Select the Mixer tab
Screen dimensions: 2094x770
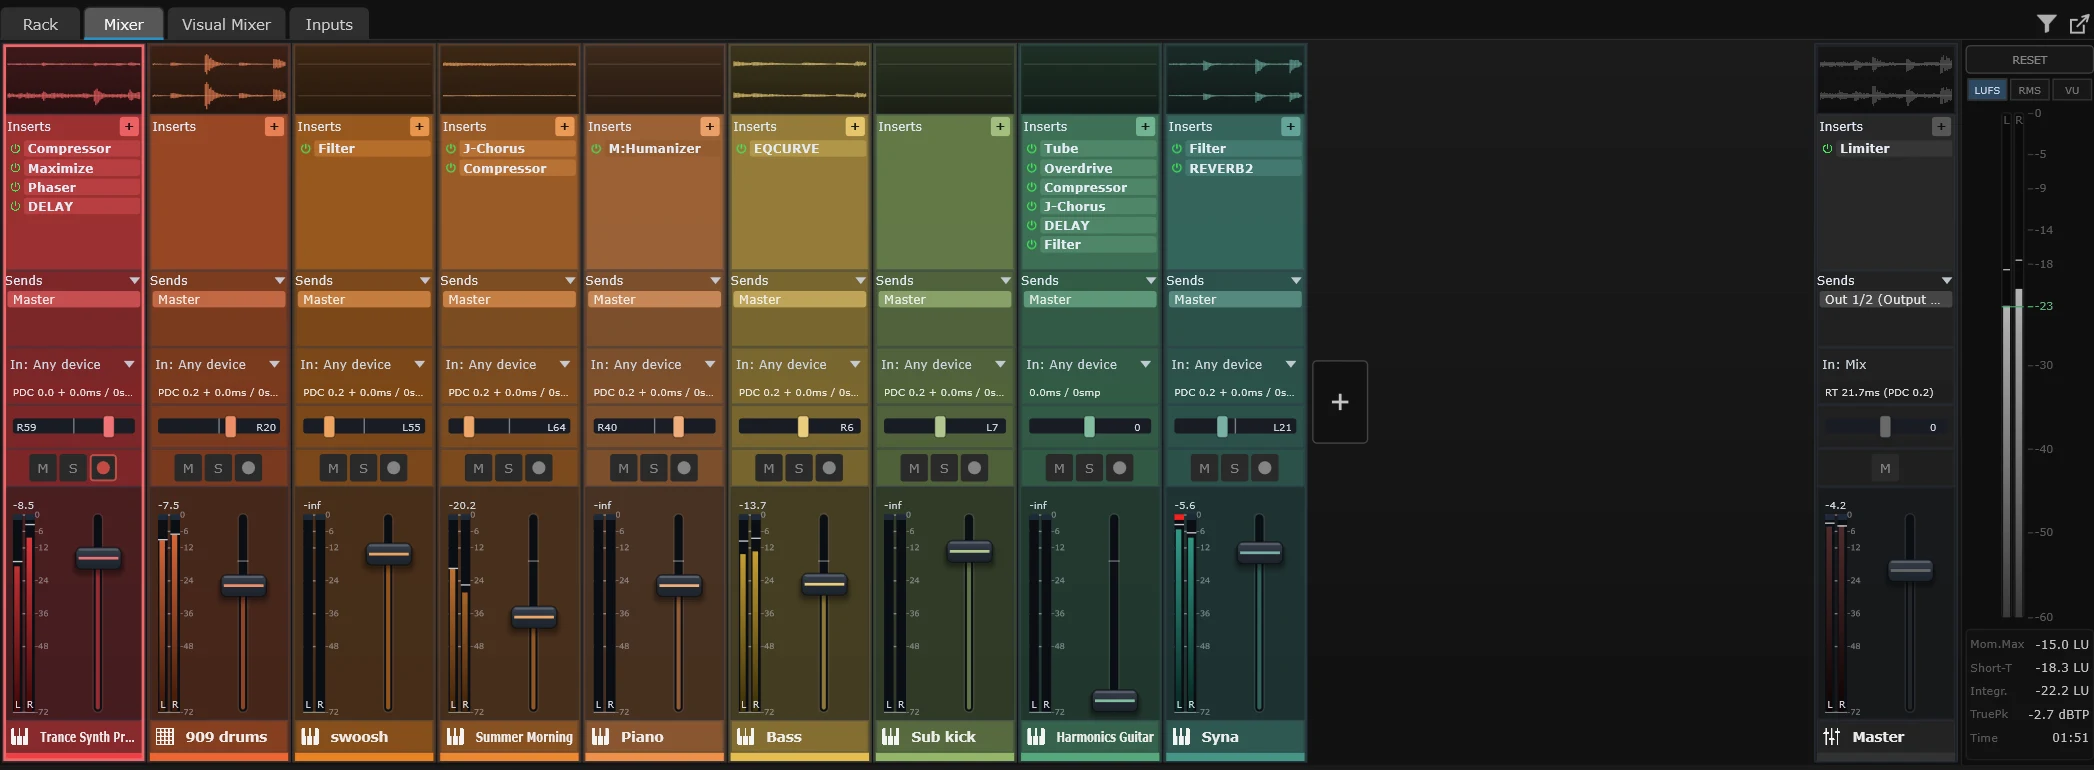click(123, 24)
